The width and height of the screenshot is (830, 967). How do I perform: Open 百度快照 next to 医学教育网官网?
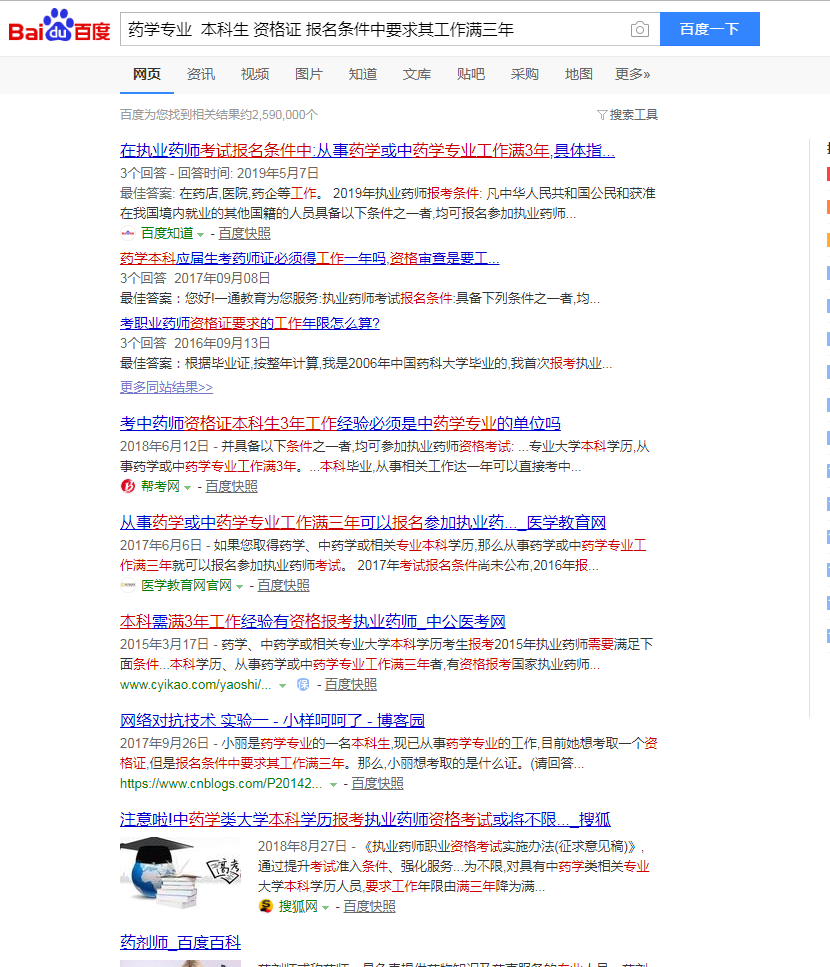283,585
